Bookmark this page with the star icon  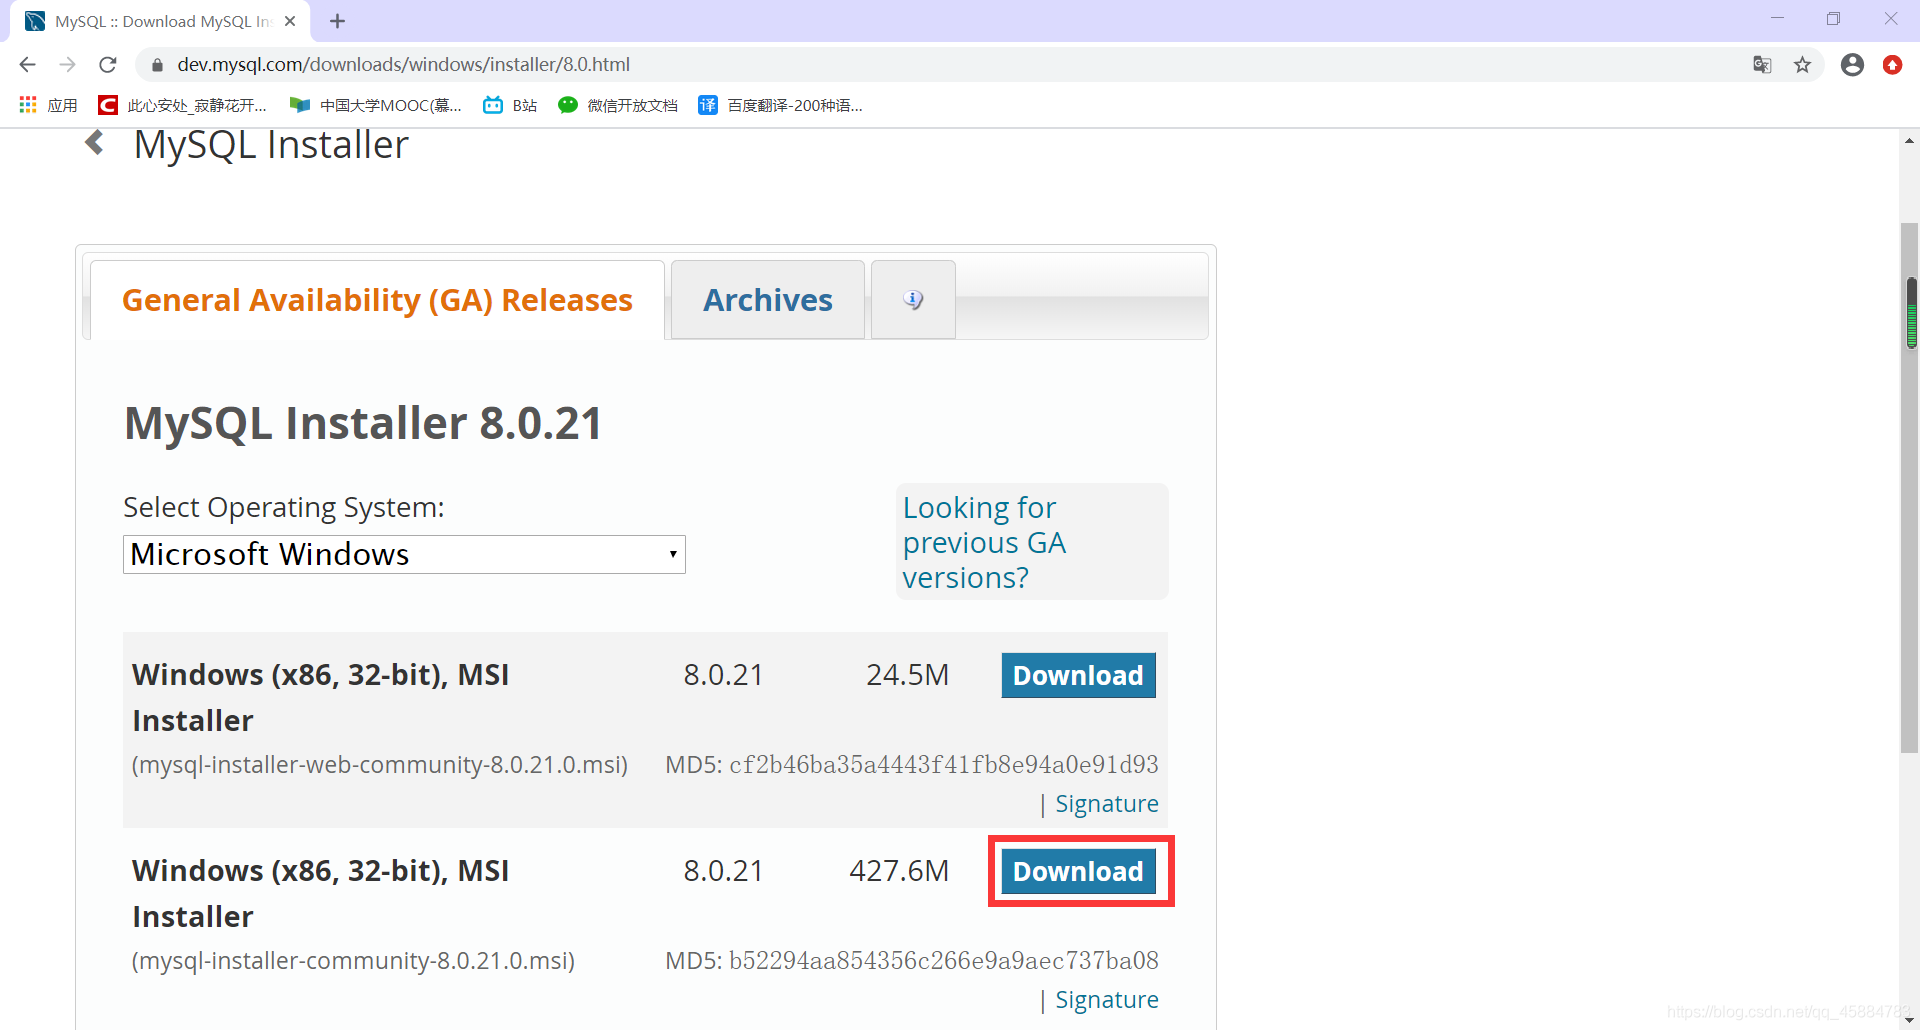pos(1802,65)
